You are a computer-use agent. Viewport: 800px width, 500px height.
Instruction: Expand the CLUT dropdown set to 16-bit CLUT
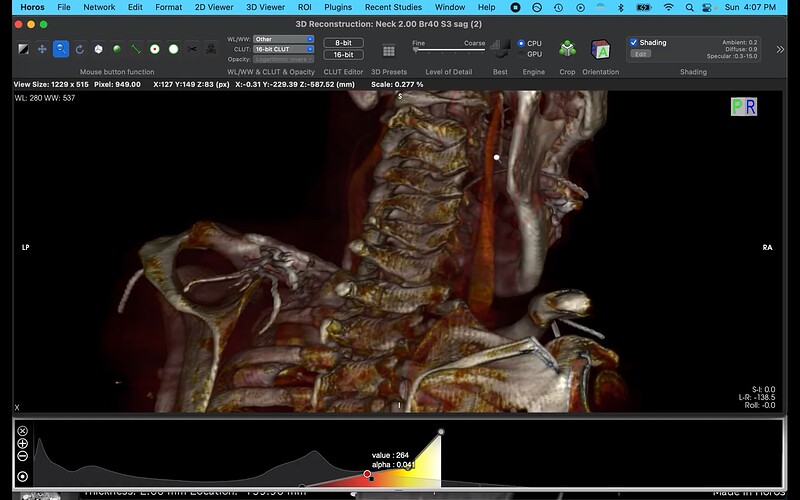[283, 48]
